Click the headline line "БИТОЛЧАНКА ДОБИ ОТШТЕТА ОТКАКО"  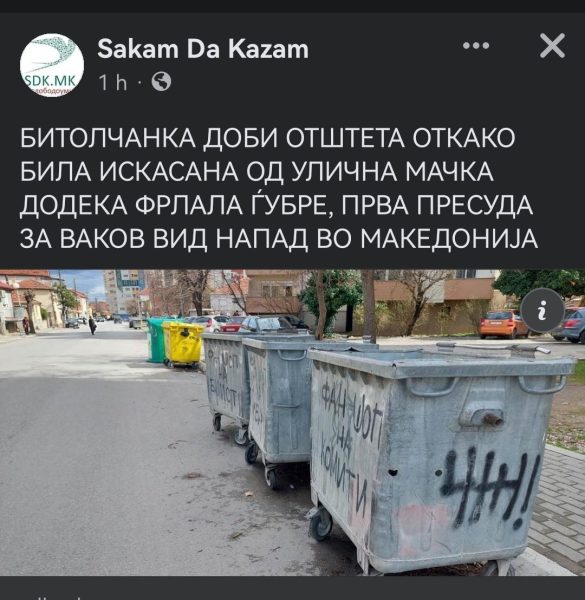[267, 138]
